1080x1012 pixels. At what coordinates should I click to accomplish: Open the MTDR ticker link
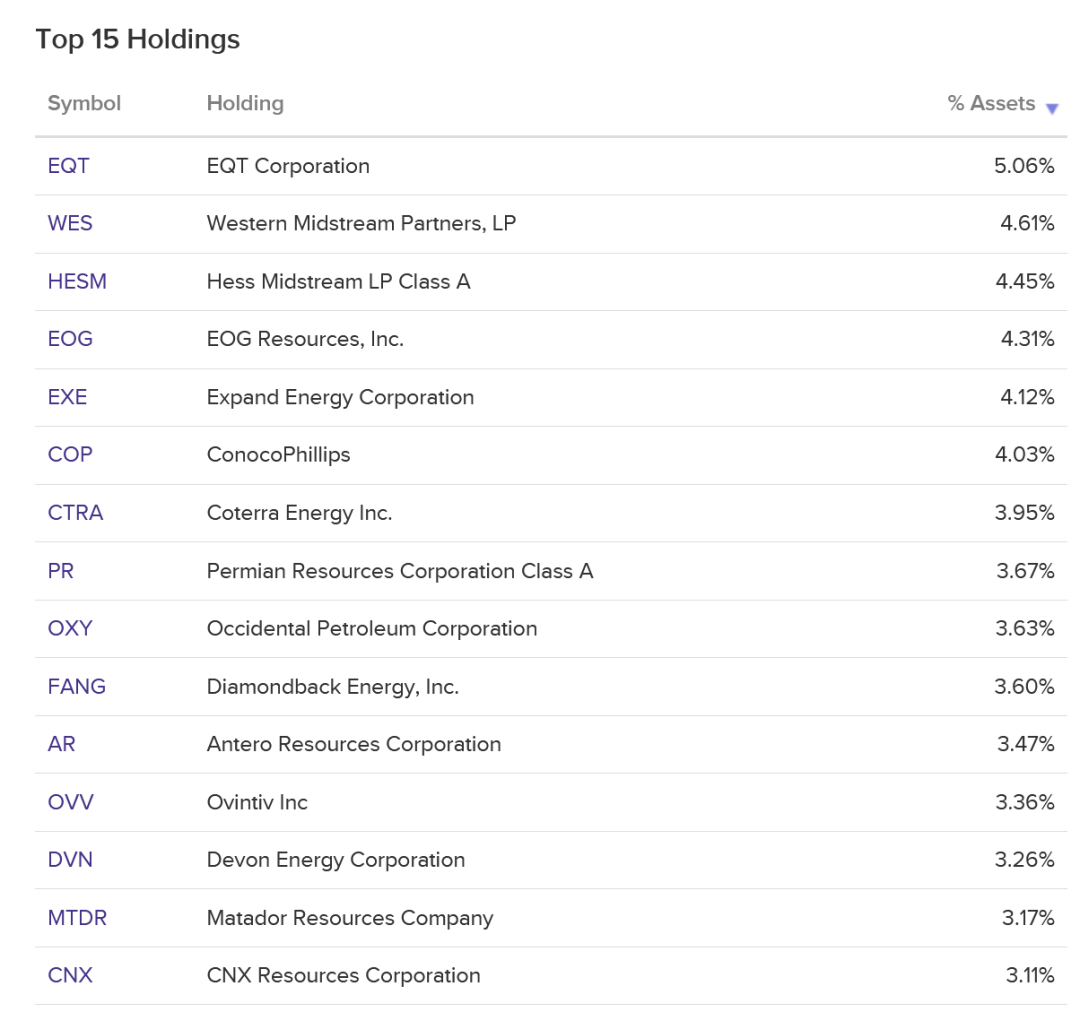(77, 918)
